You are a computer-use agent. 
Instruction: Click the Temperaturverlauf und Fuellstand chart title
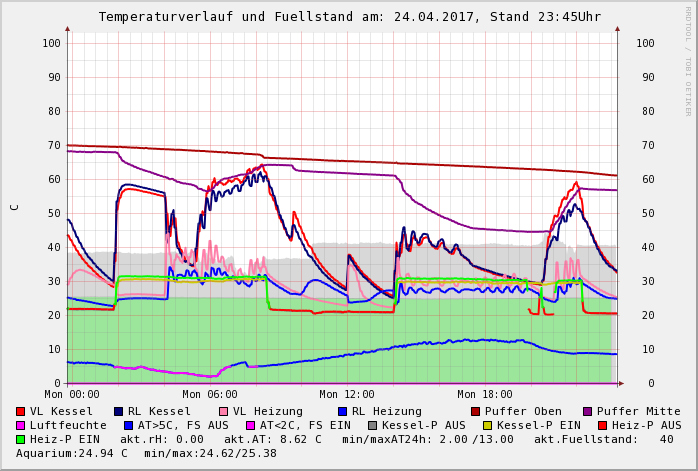[x=349, y=17]
